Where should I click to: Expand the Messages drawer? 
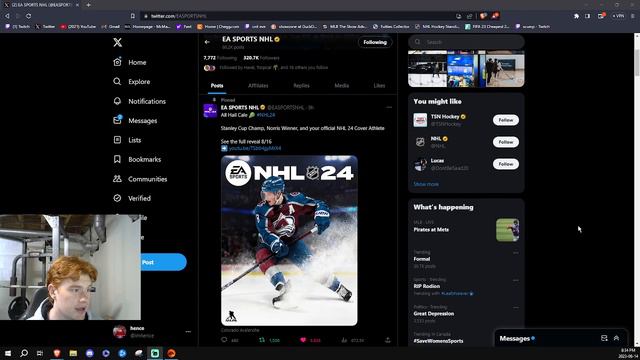(616, 338)
